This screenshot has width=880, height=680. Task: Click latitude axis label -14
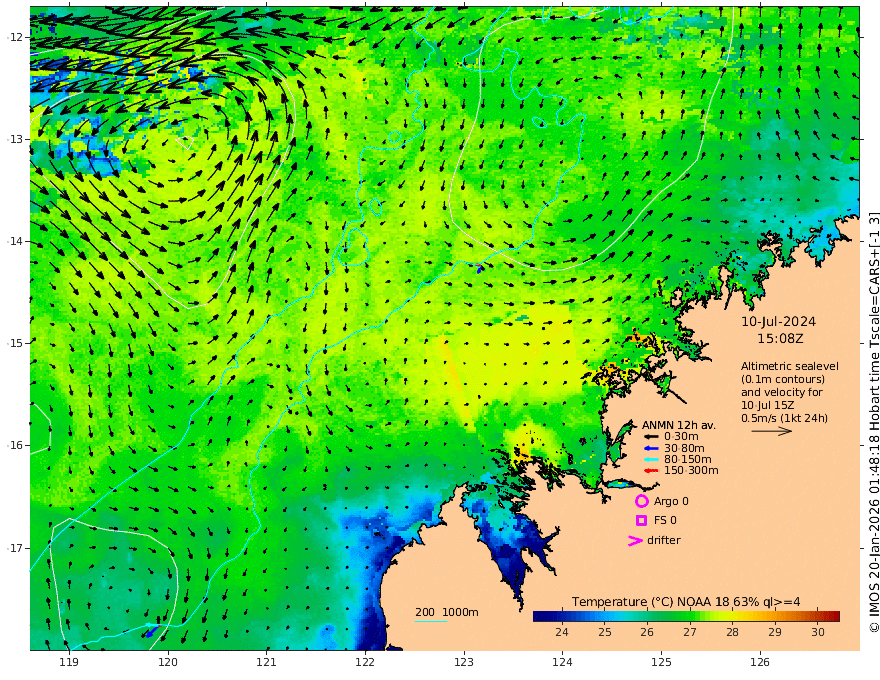coord(15,241)
